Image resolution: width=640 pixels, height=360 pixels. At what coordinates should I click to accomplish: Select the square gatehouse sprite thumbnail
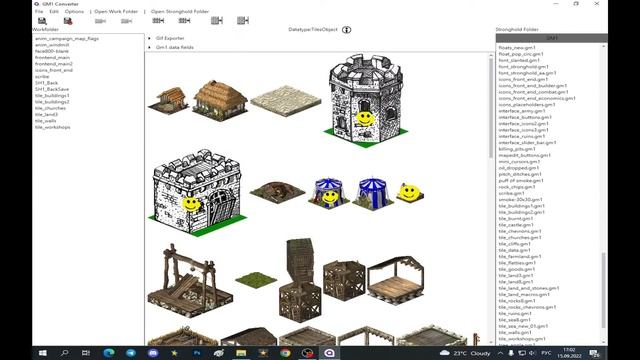(x=197, y=192)
